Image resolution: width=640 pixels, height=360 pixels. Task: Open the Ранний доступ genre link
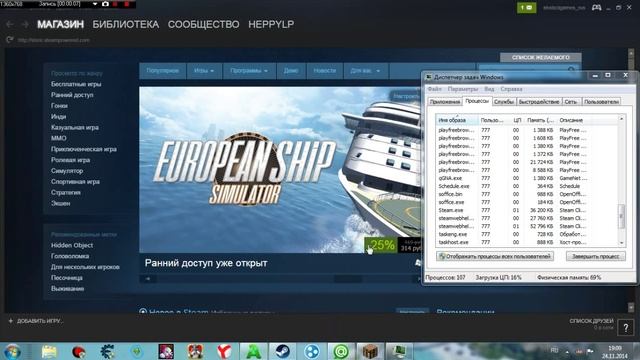[x=72, y=95]
